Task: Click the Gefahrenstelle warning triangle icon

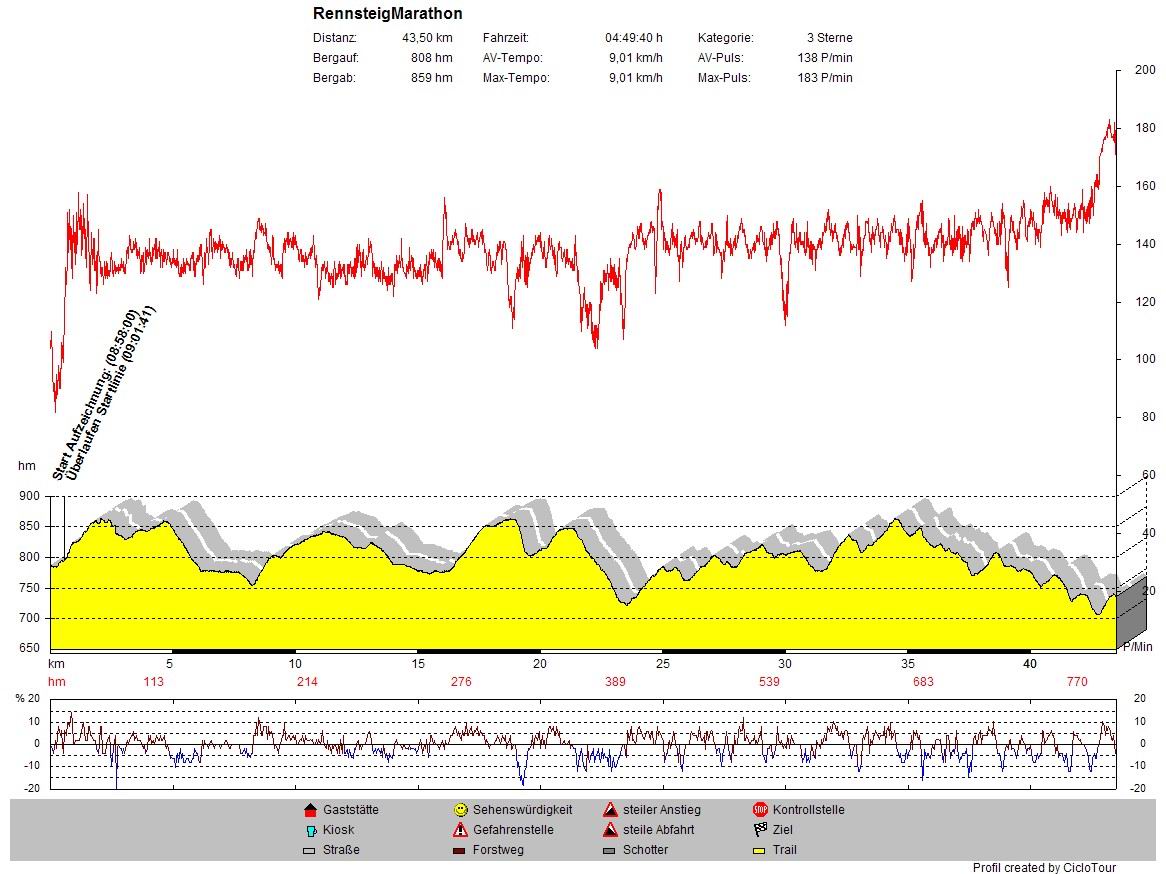Action: (460, 830)
